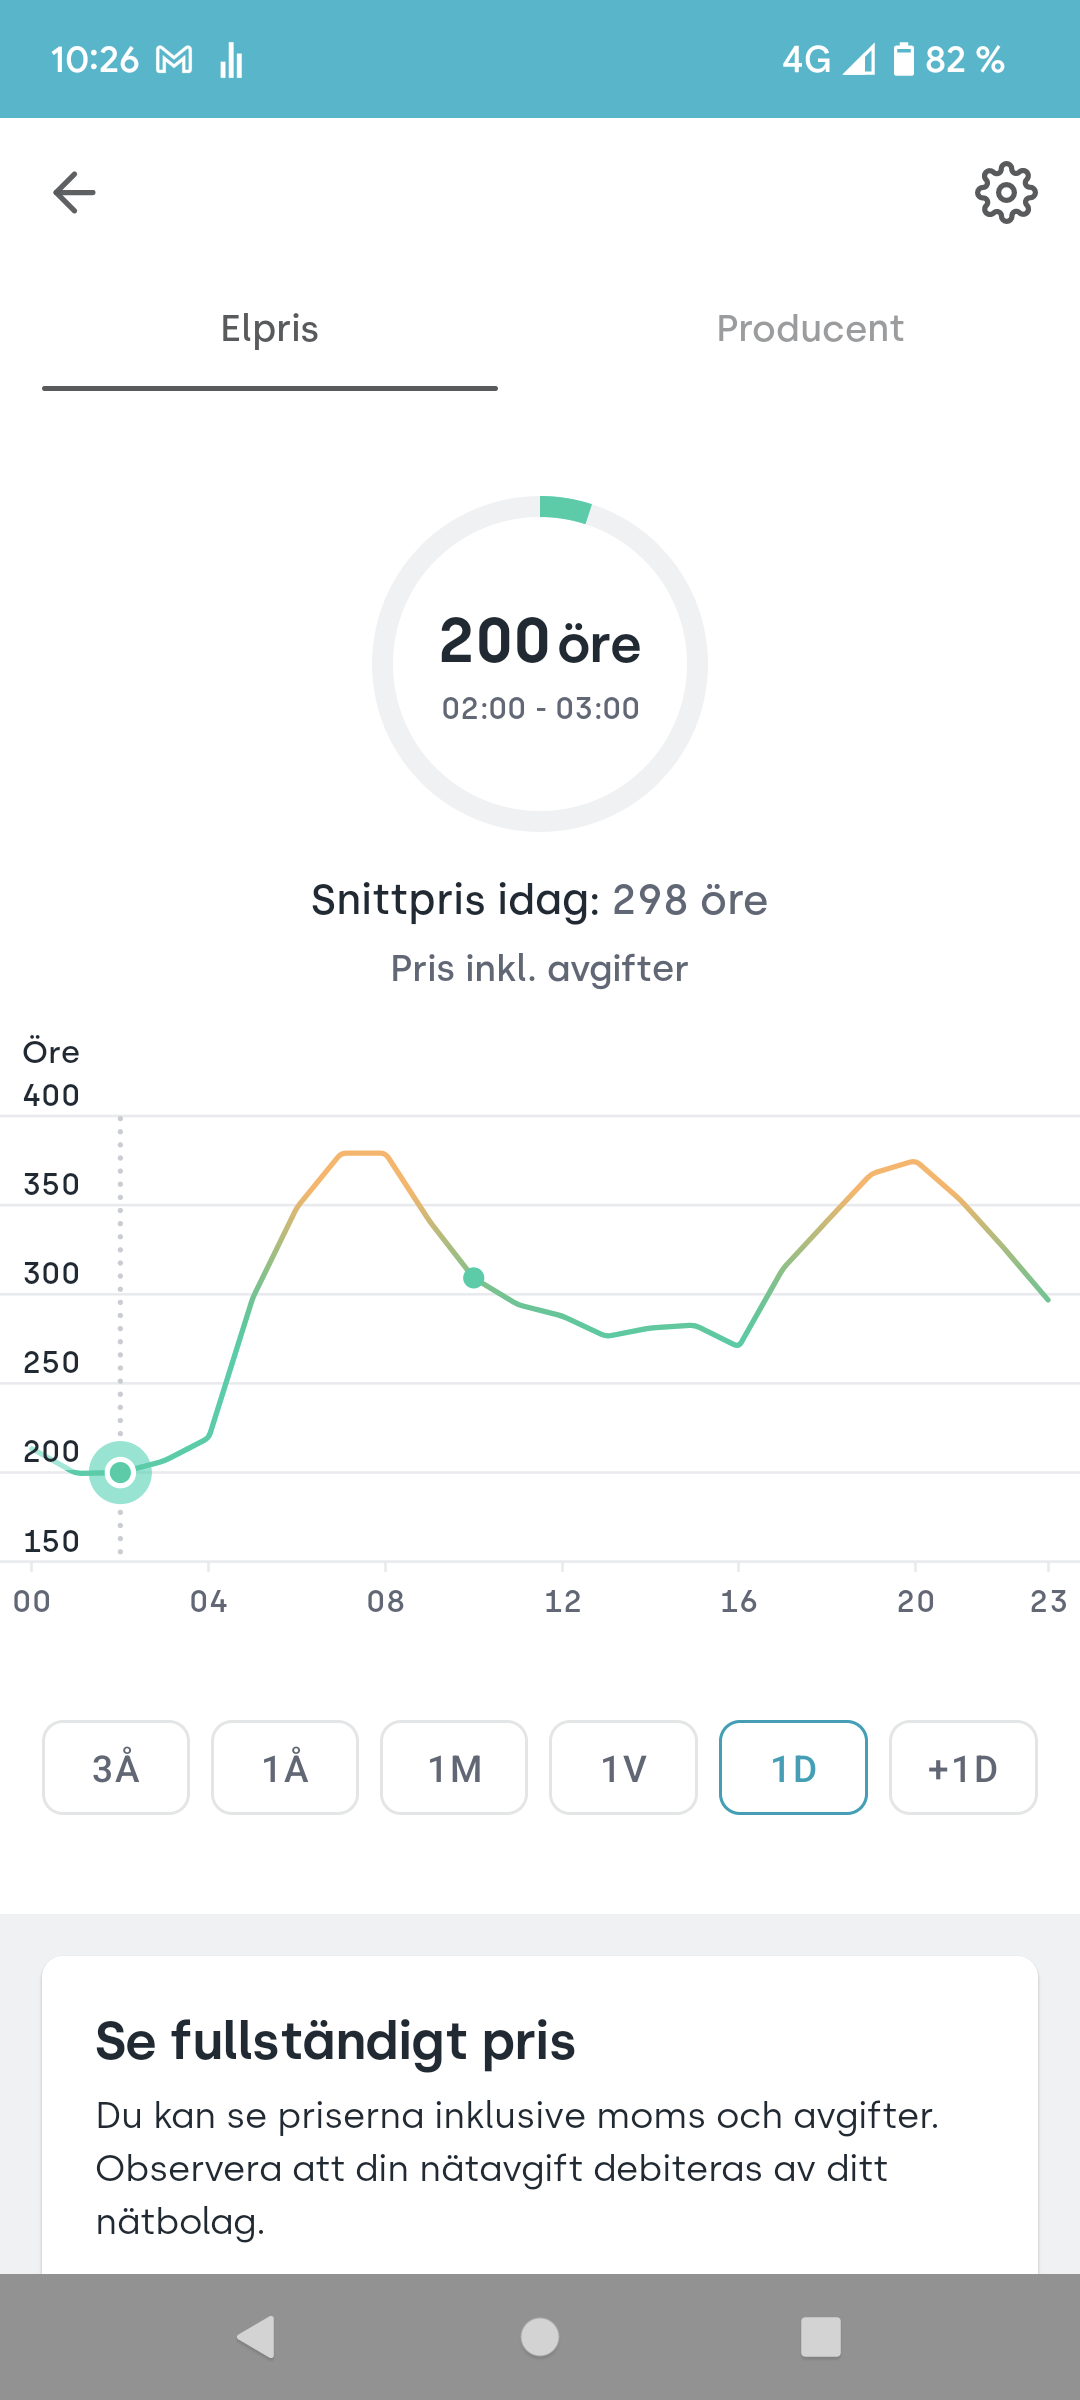The image size is (1080, 2400).
Task: Select the 1M time range
Action: tap(454, 1767)
